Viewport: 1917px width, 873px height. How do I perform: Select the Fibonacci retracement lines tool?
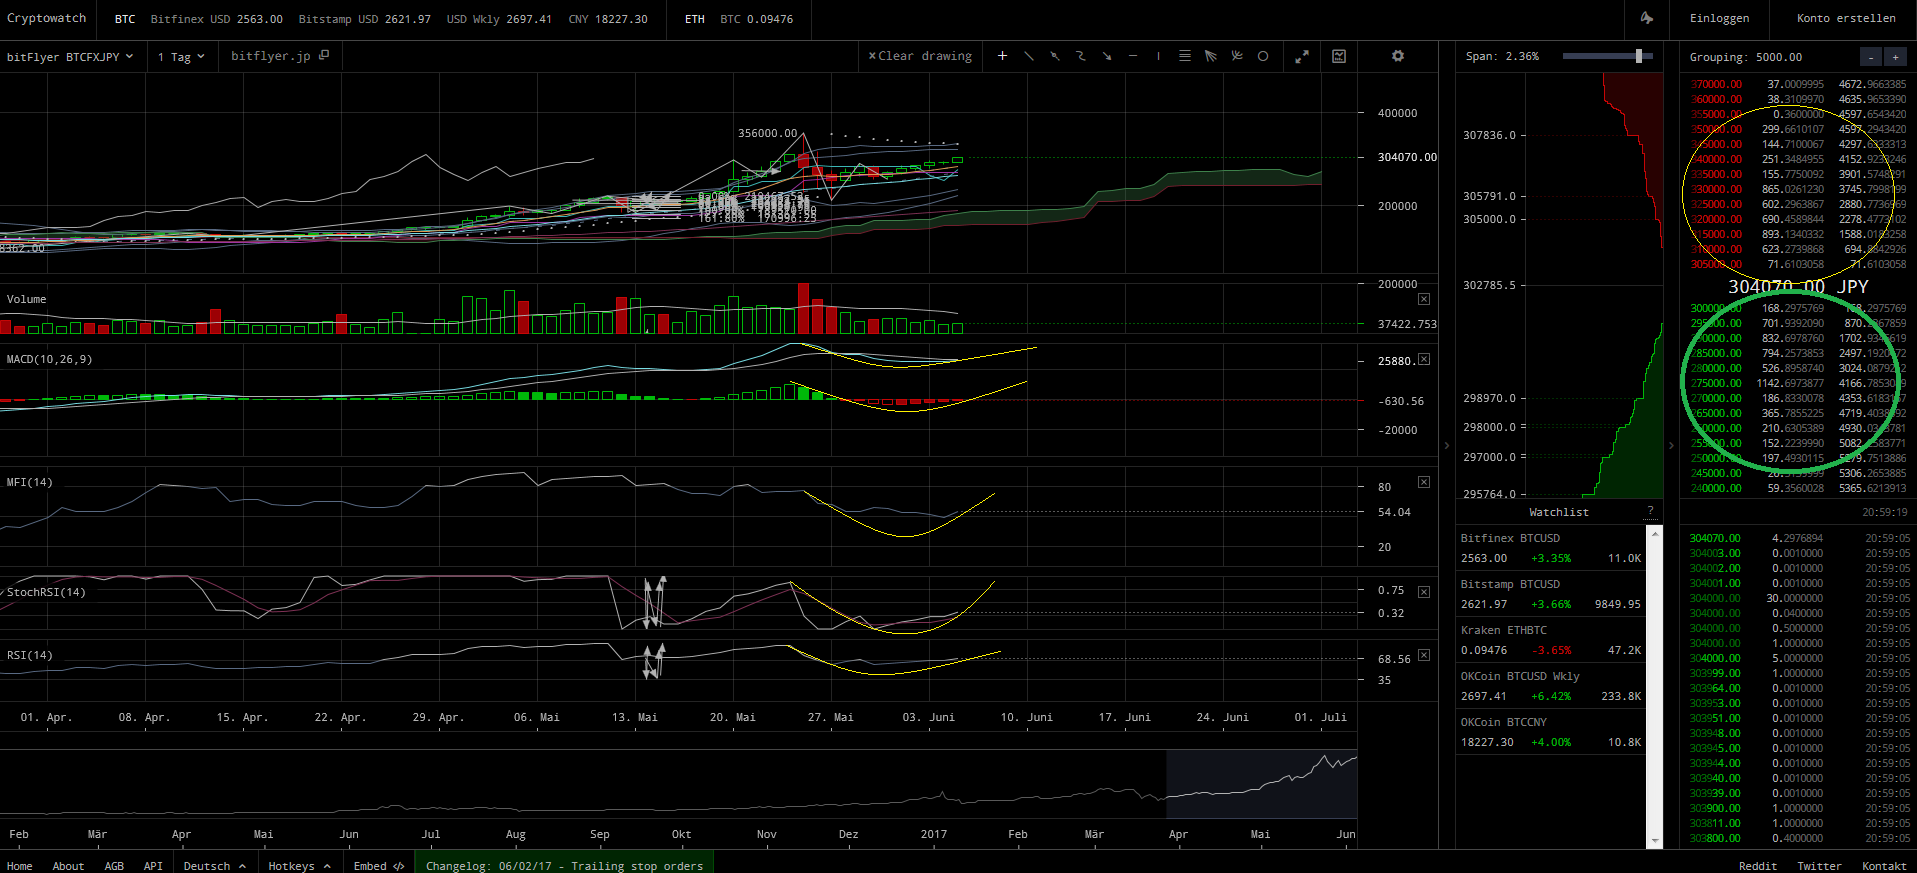pyautogui.click(x=1185, y=56)
